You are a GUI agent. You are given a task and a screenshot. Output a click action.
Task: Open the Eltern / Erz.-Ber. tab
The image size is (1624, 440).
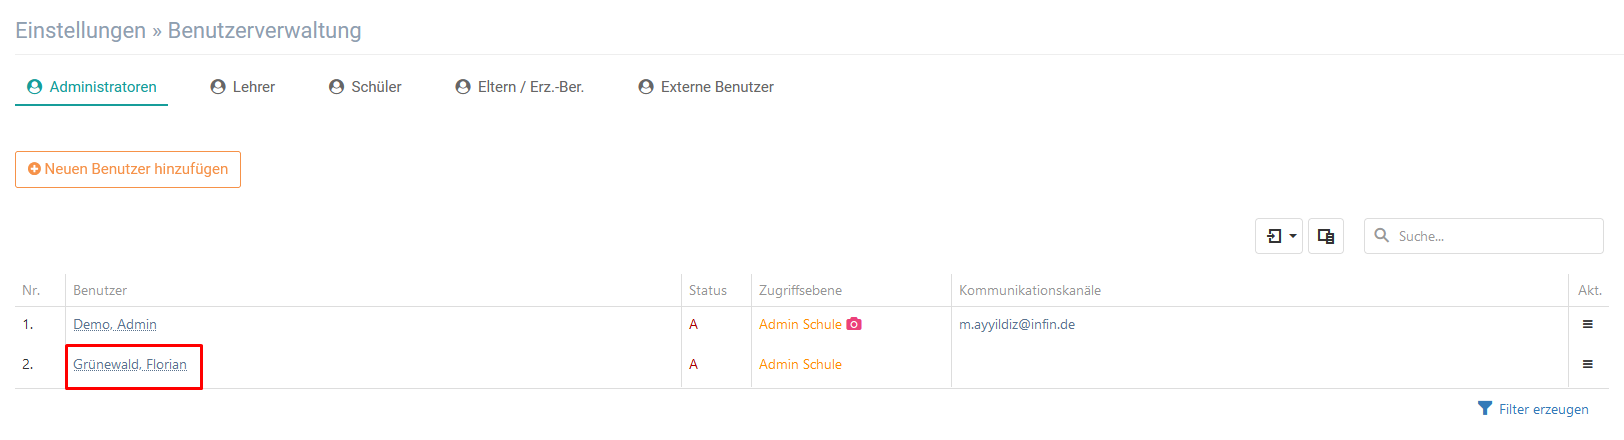(520, 87)
